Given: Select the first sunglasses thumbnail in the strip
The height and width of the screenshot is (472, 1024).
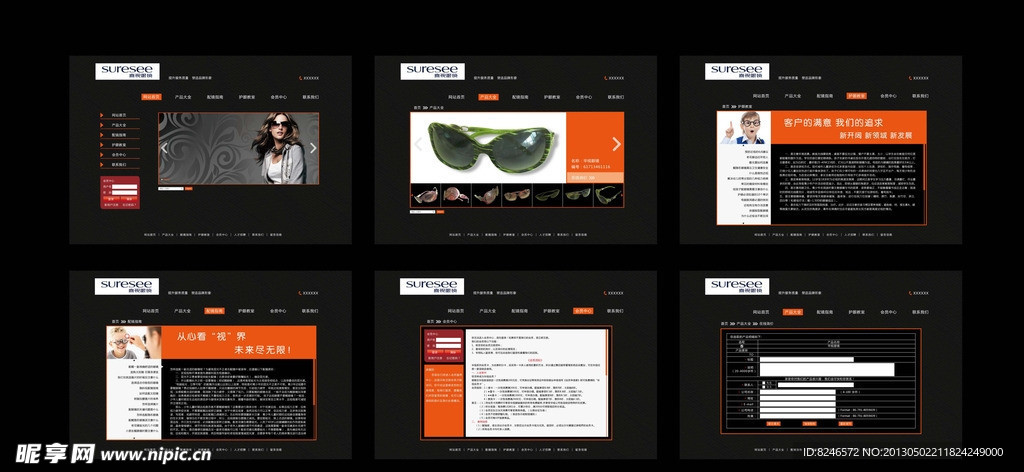Looking at the screenshot, I should (x=425, y=195).
